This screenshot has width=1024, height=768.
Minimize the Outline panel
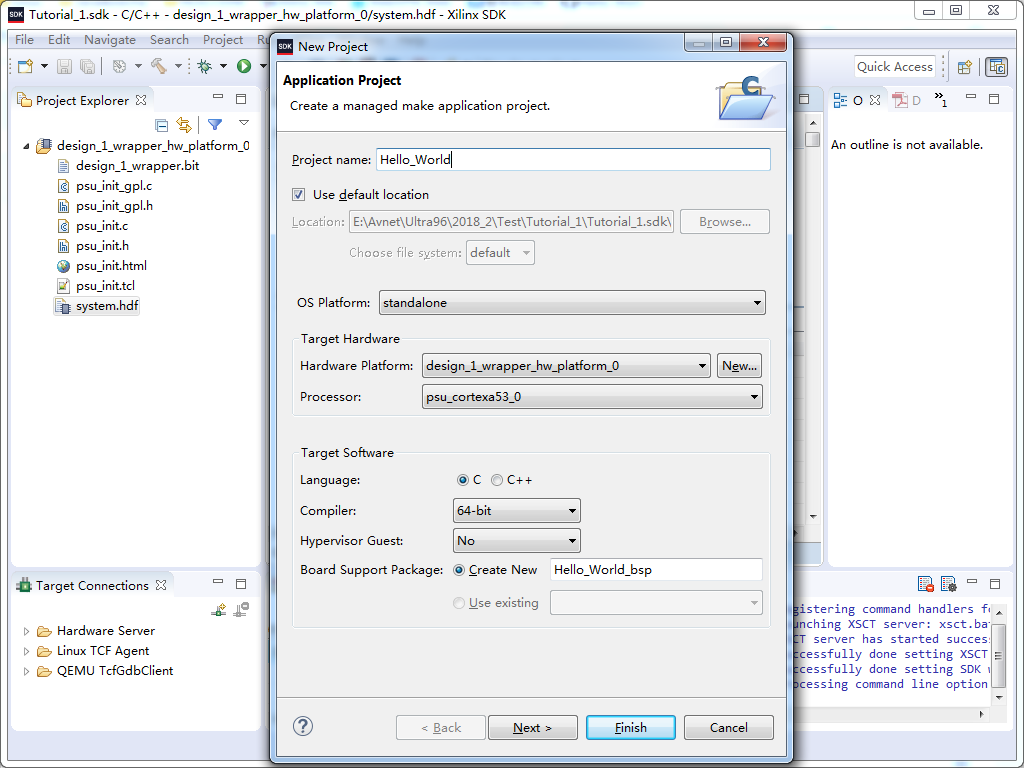(x=971, y=97)
